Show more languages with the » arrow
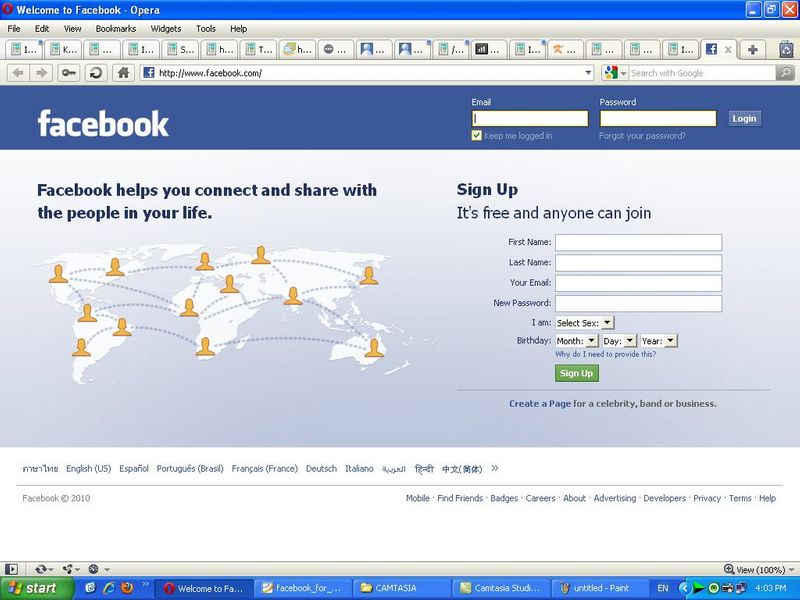 (x=494, y=468)
